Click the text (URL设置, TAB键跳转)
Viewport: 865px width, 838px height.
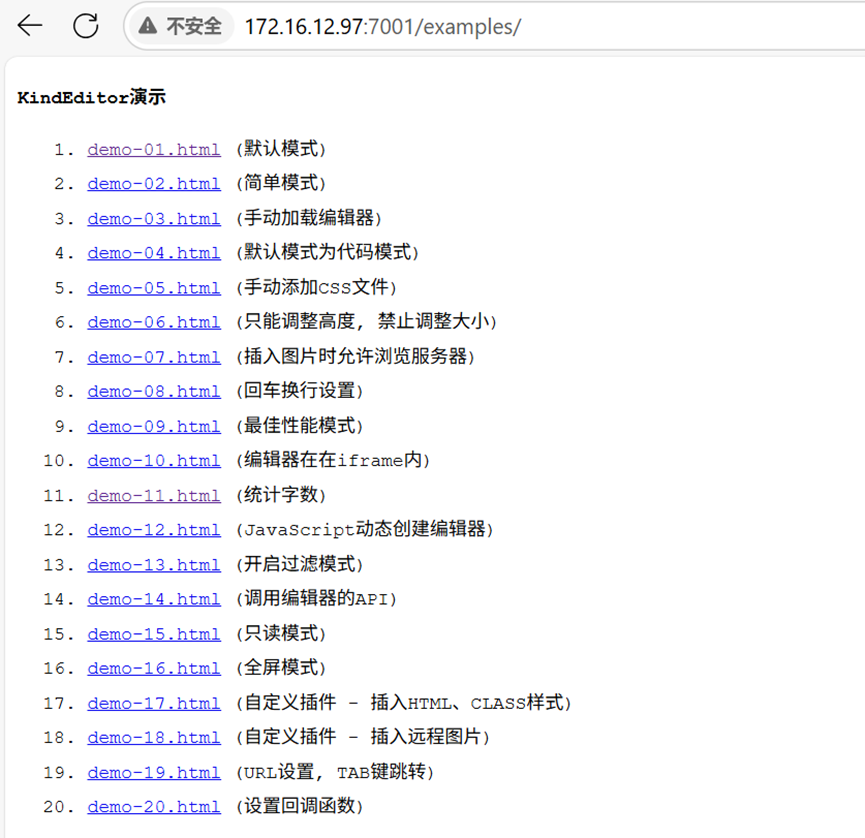(x=335, y=772)
